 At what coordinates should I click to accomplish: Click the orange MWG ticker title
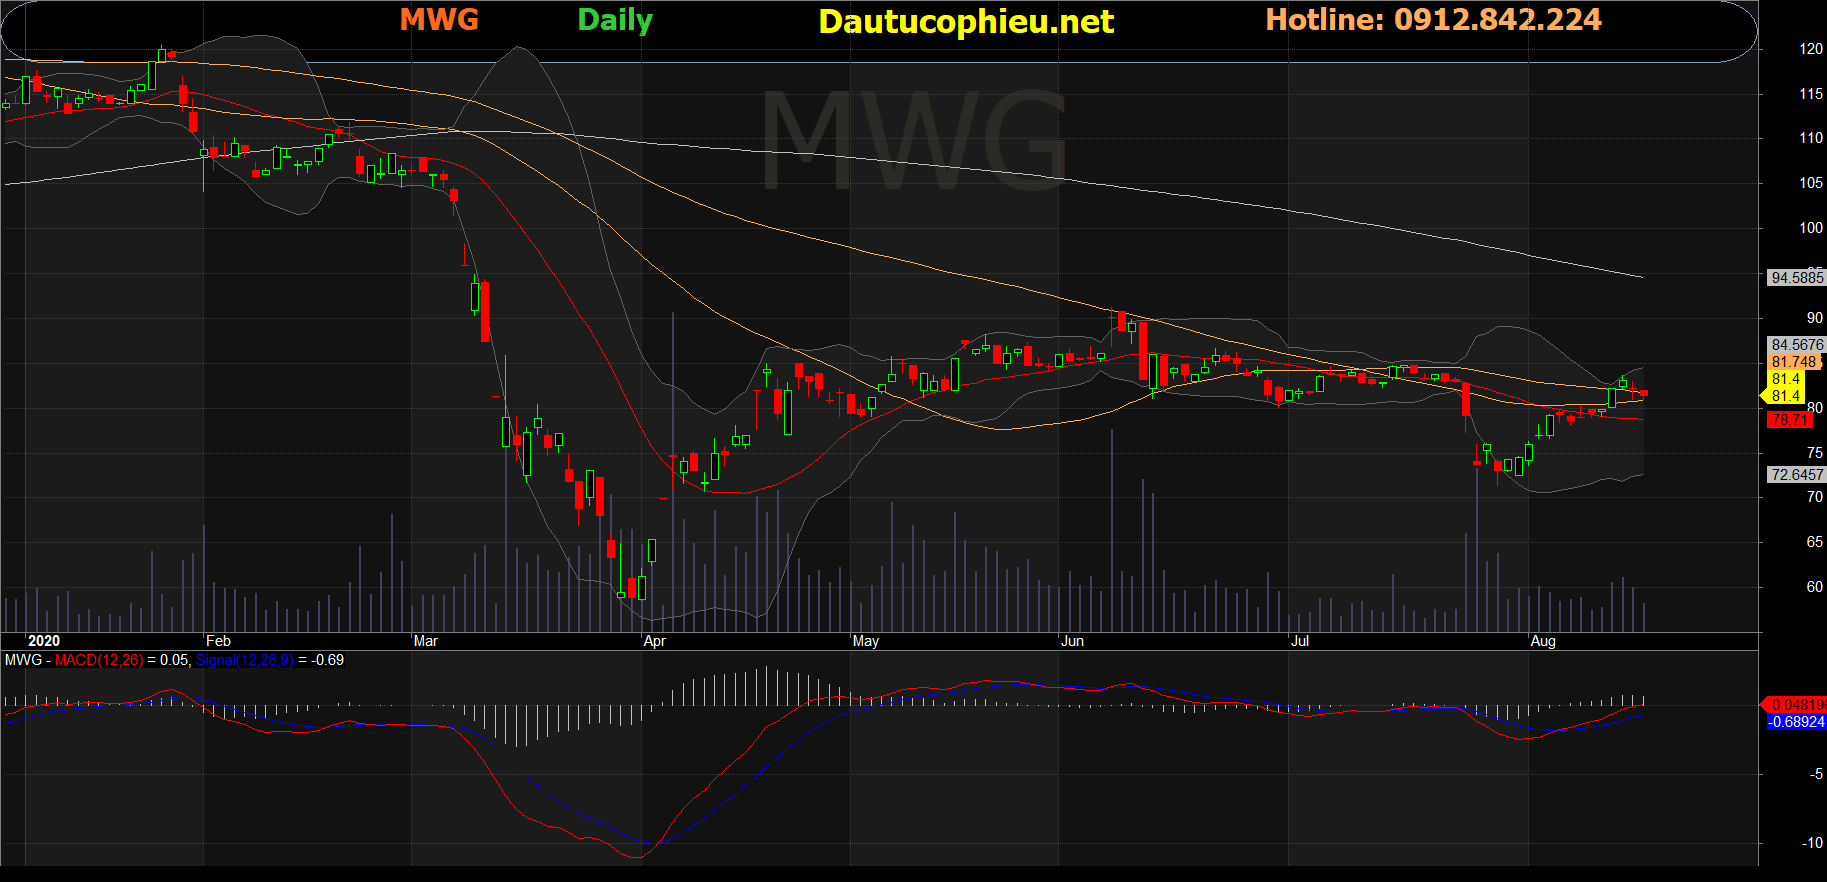pyautogui.click(x=439, y=20)
